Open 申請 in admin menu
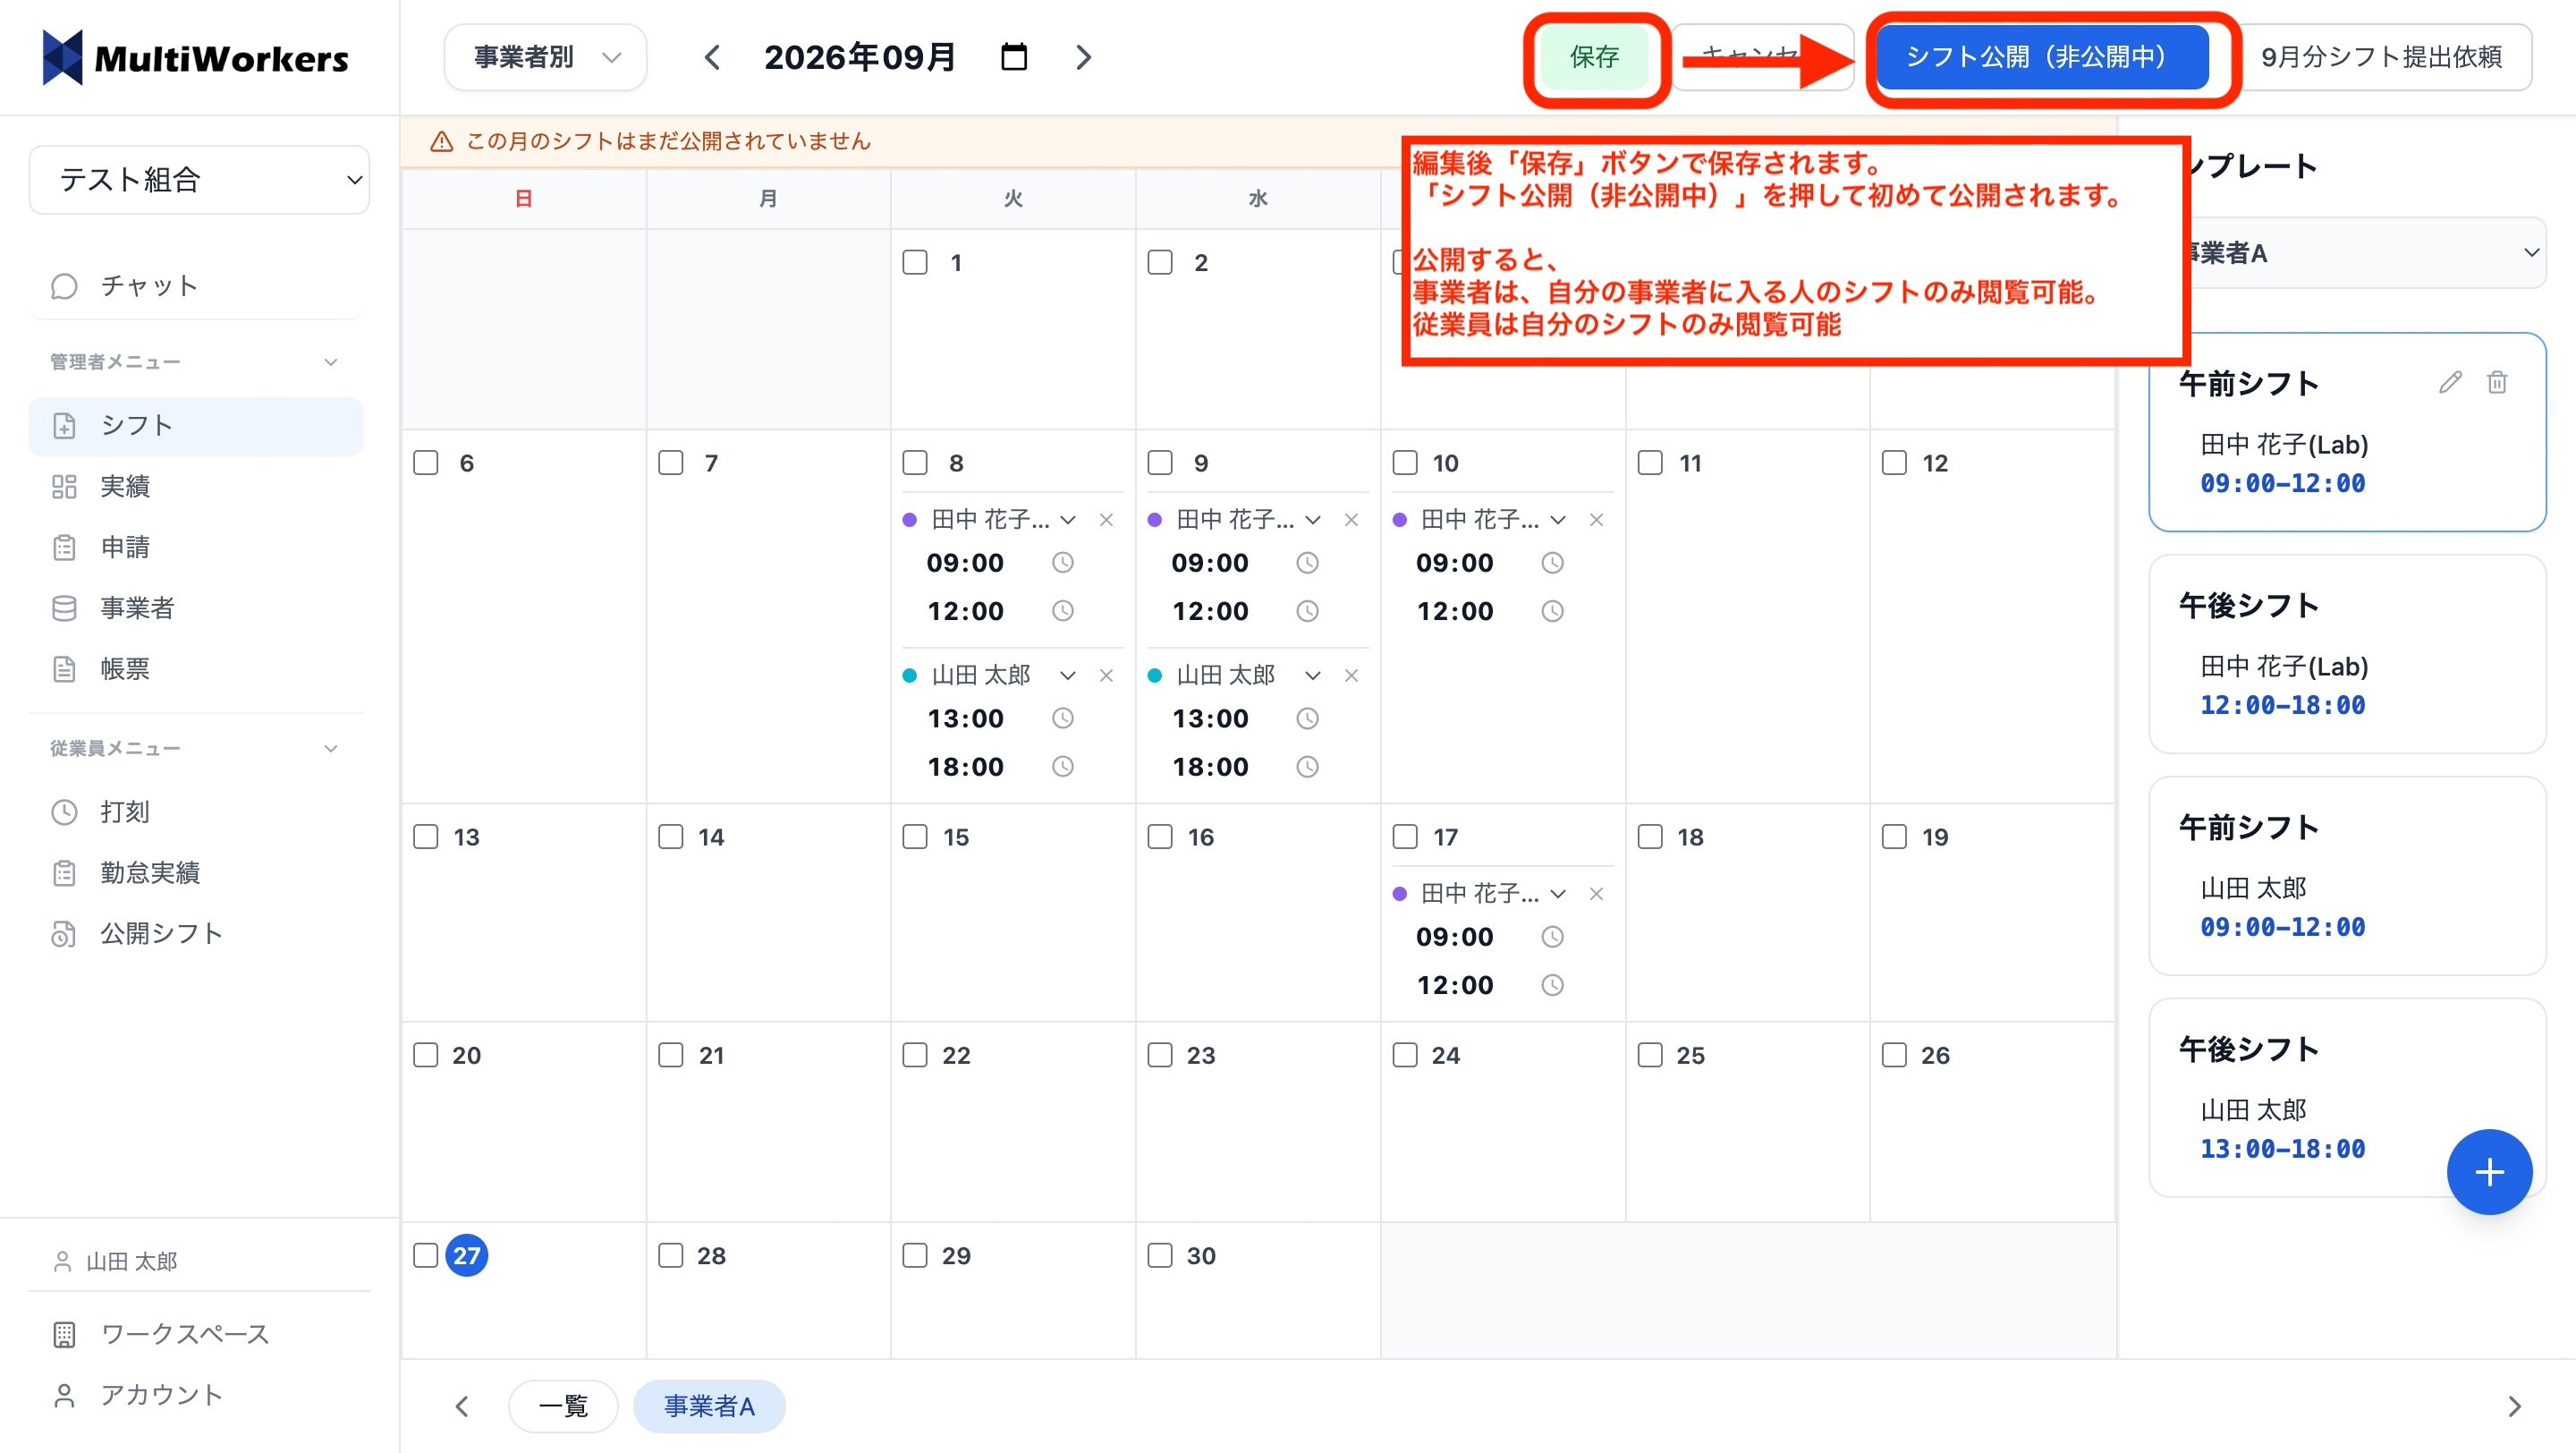 [196, 547]
